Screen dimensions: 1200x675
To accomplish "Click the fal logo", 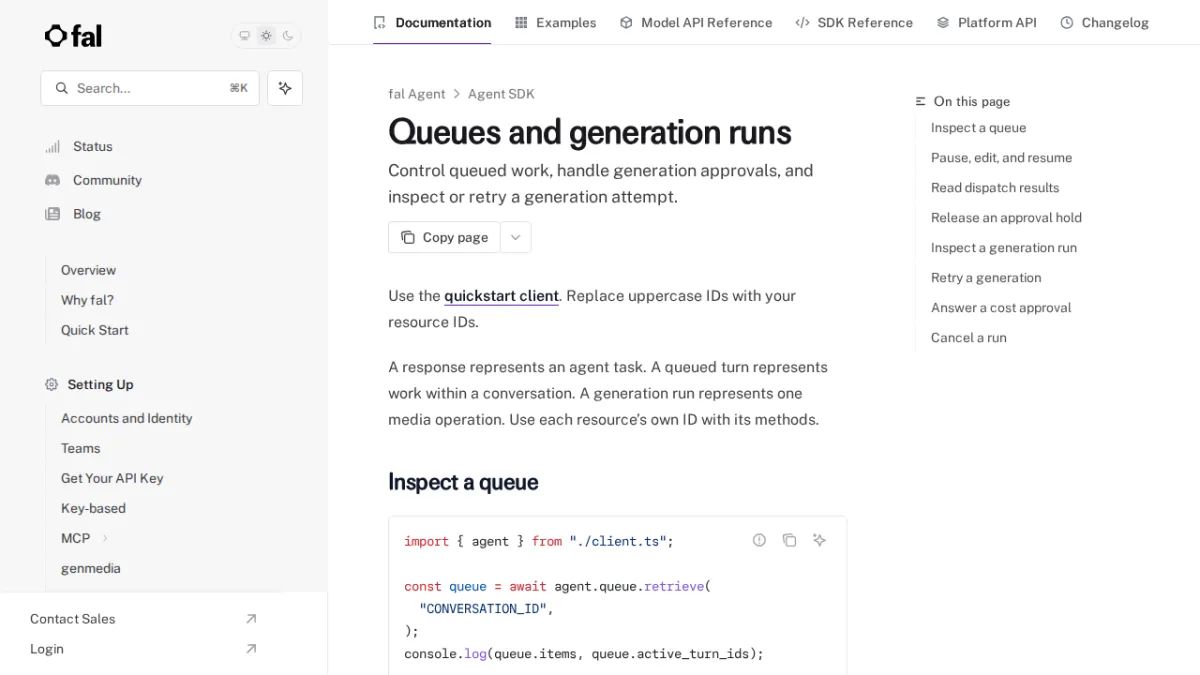I will tap(73, 36).
